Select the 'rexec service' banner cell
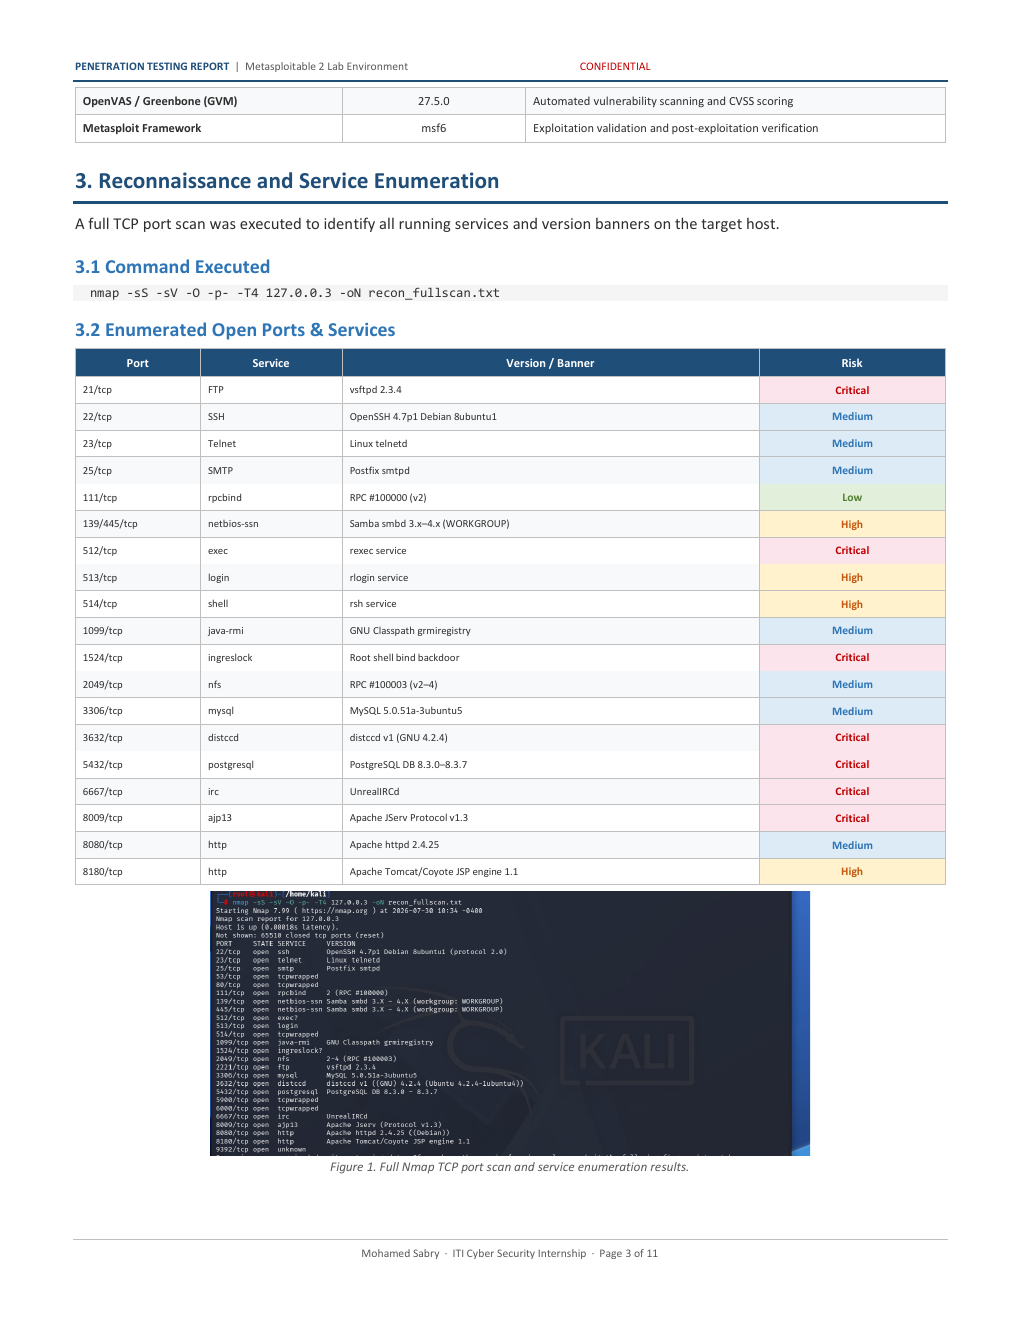The image size is (1020, 1320). 551,551
